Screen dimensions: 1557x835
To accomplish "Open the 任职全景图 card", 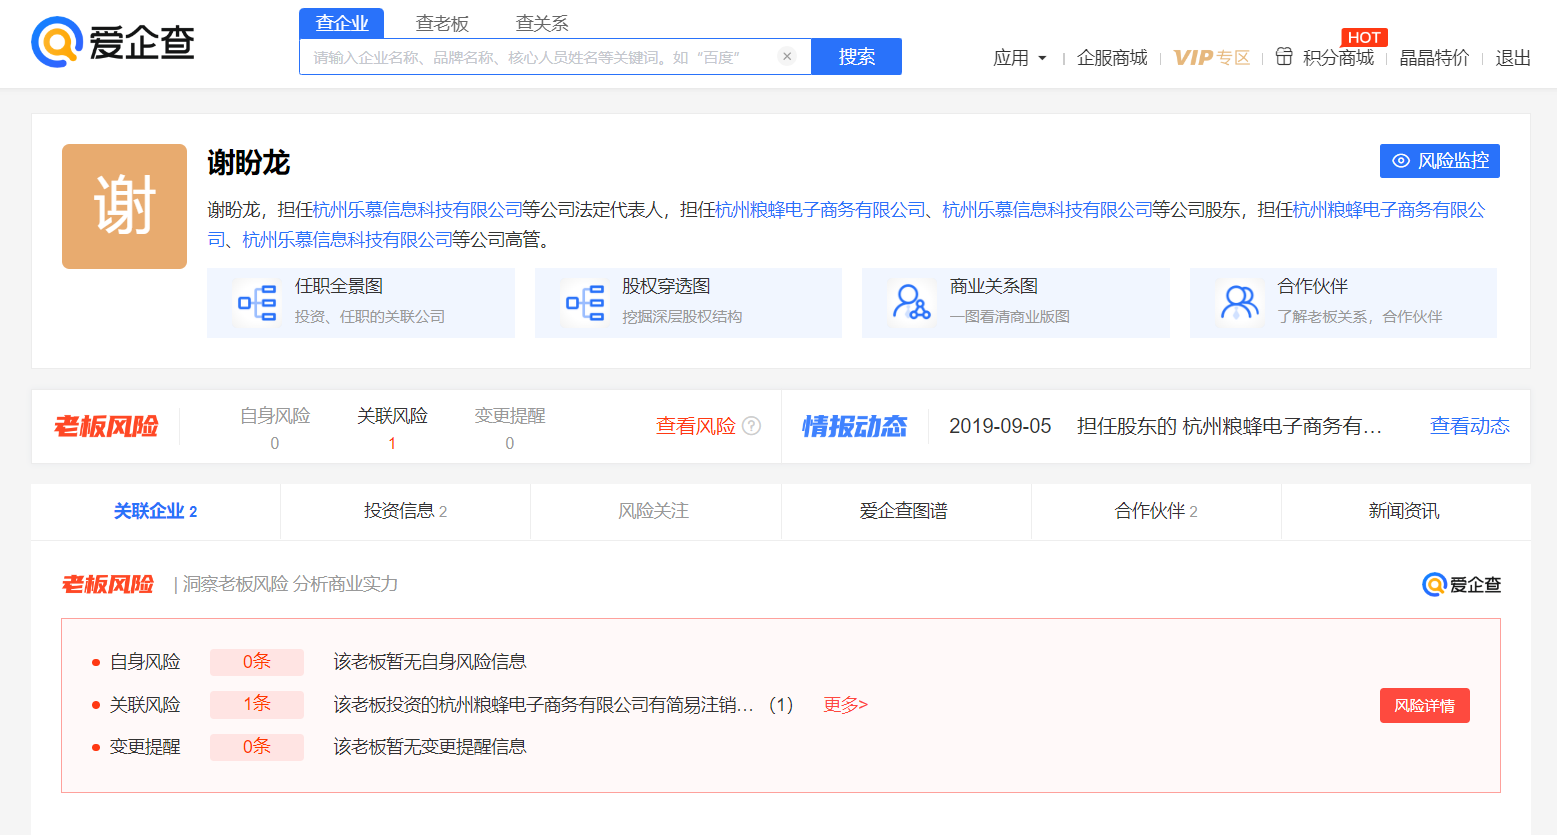I will (x=361, y=303).
